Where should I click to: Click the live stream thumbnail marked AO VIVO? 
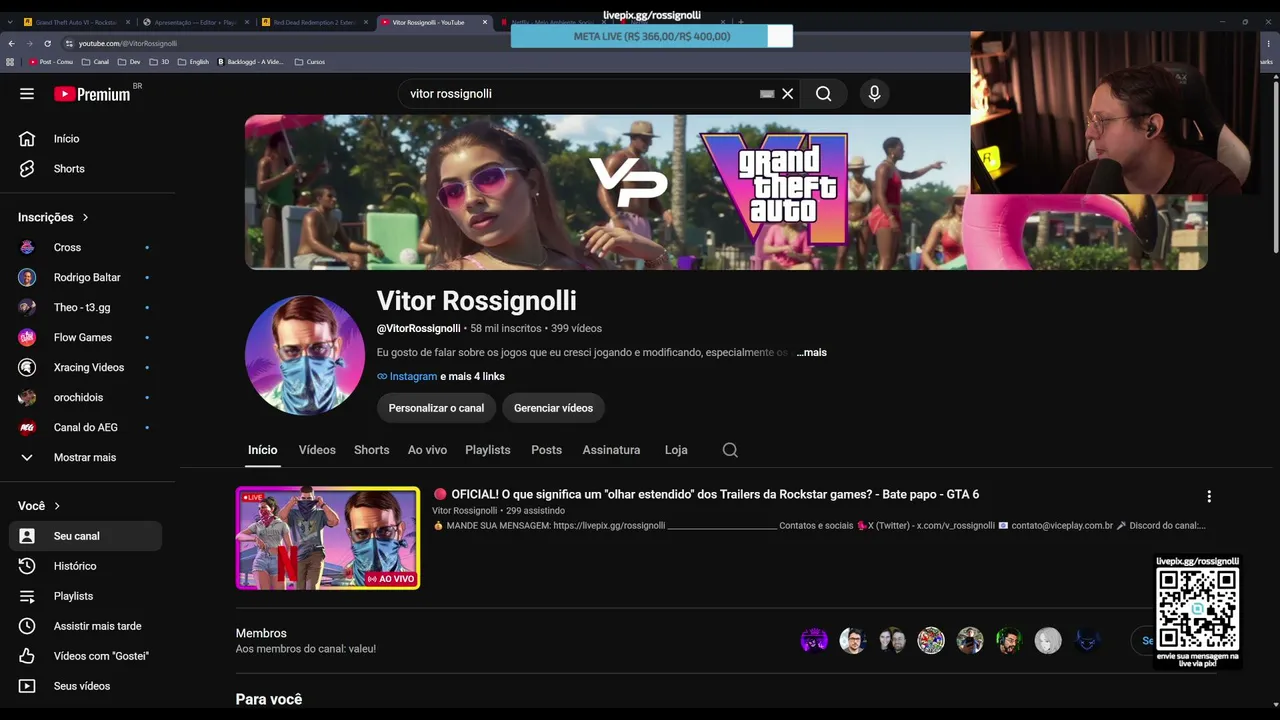[x=328, y=538]
